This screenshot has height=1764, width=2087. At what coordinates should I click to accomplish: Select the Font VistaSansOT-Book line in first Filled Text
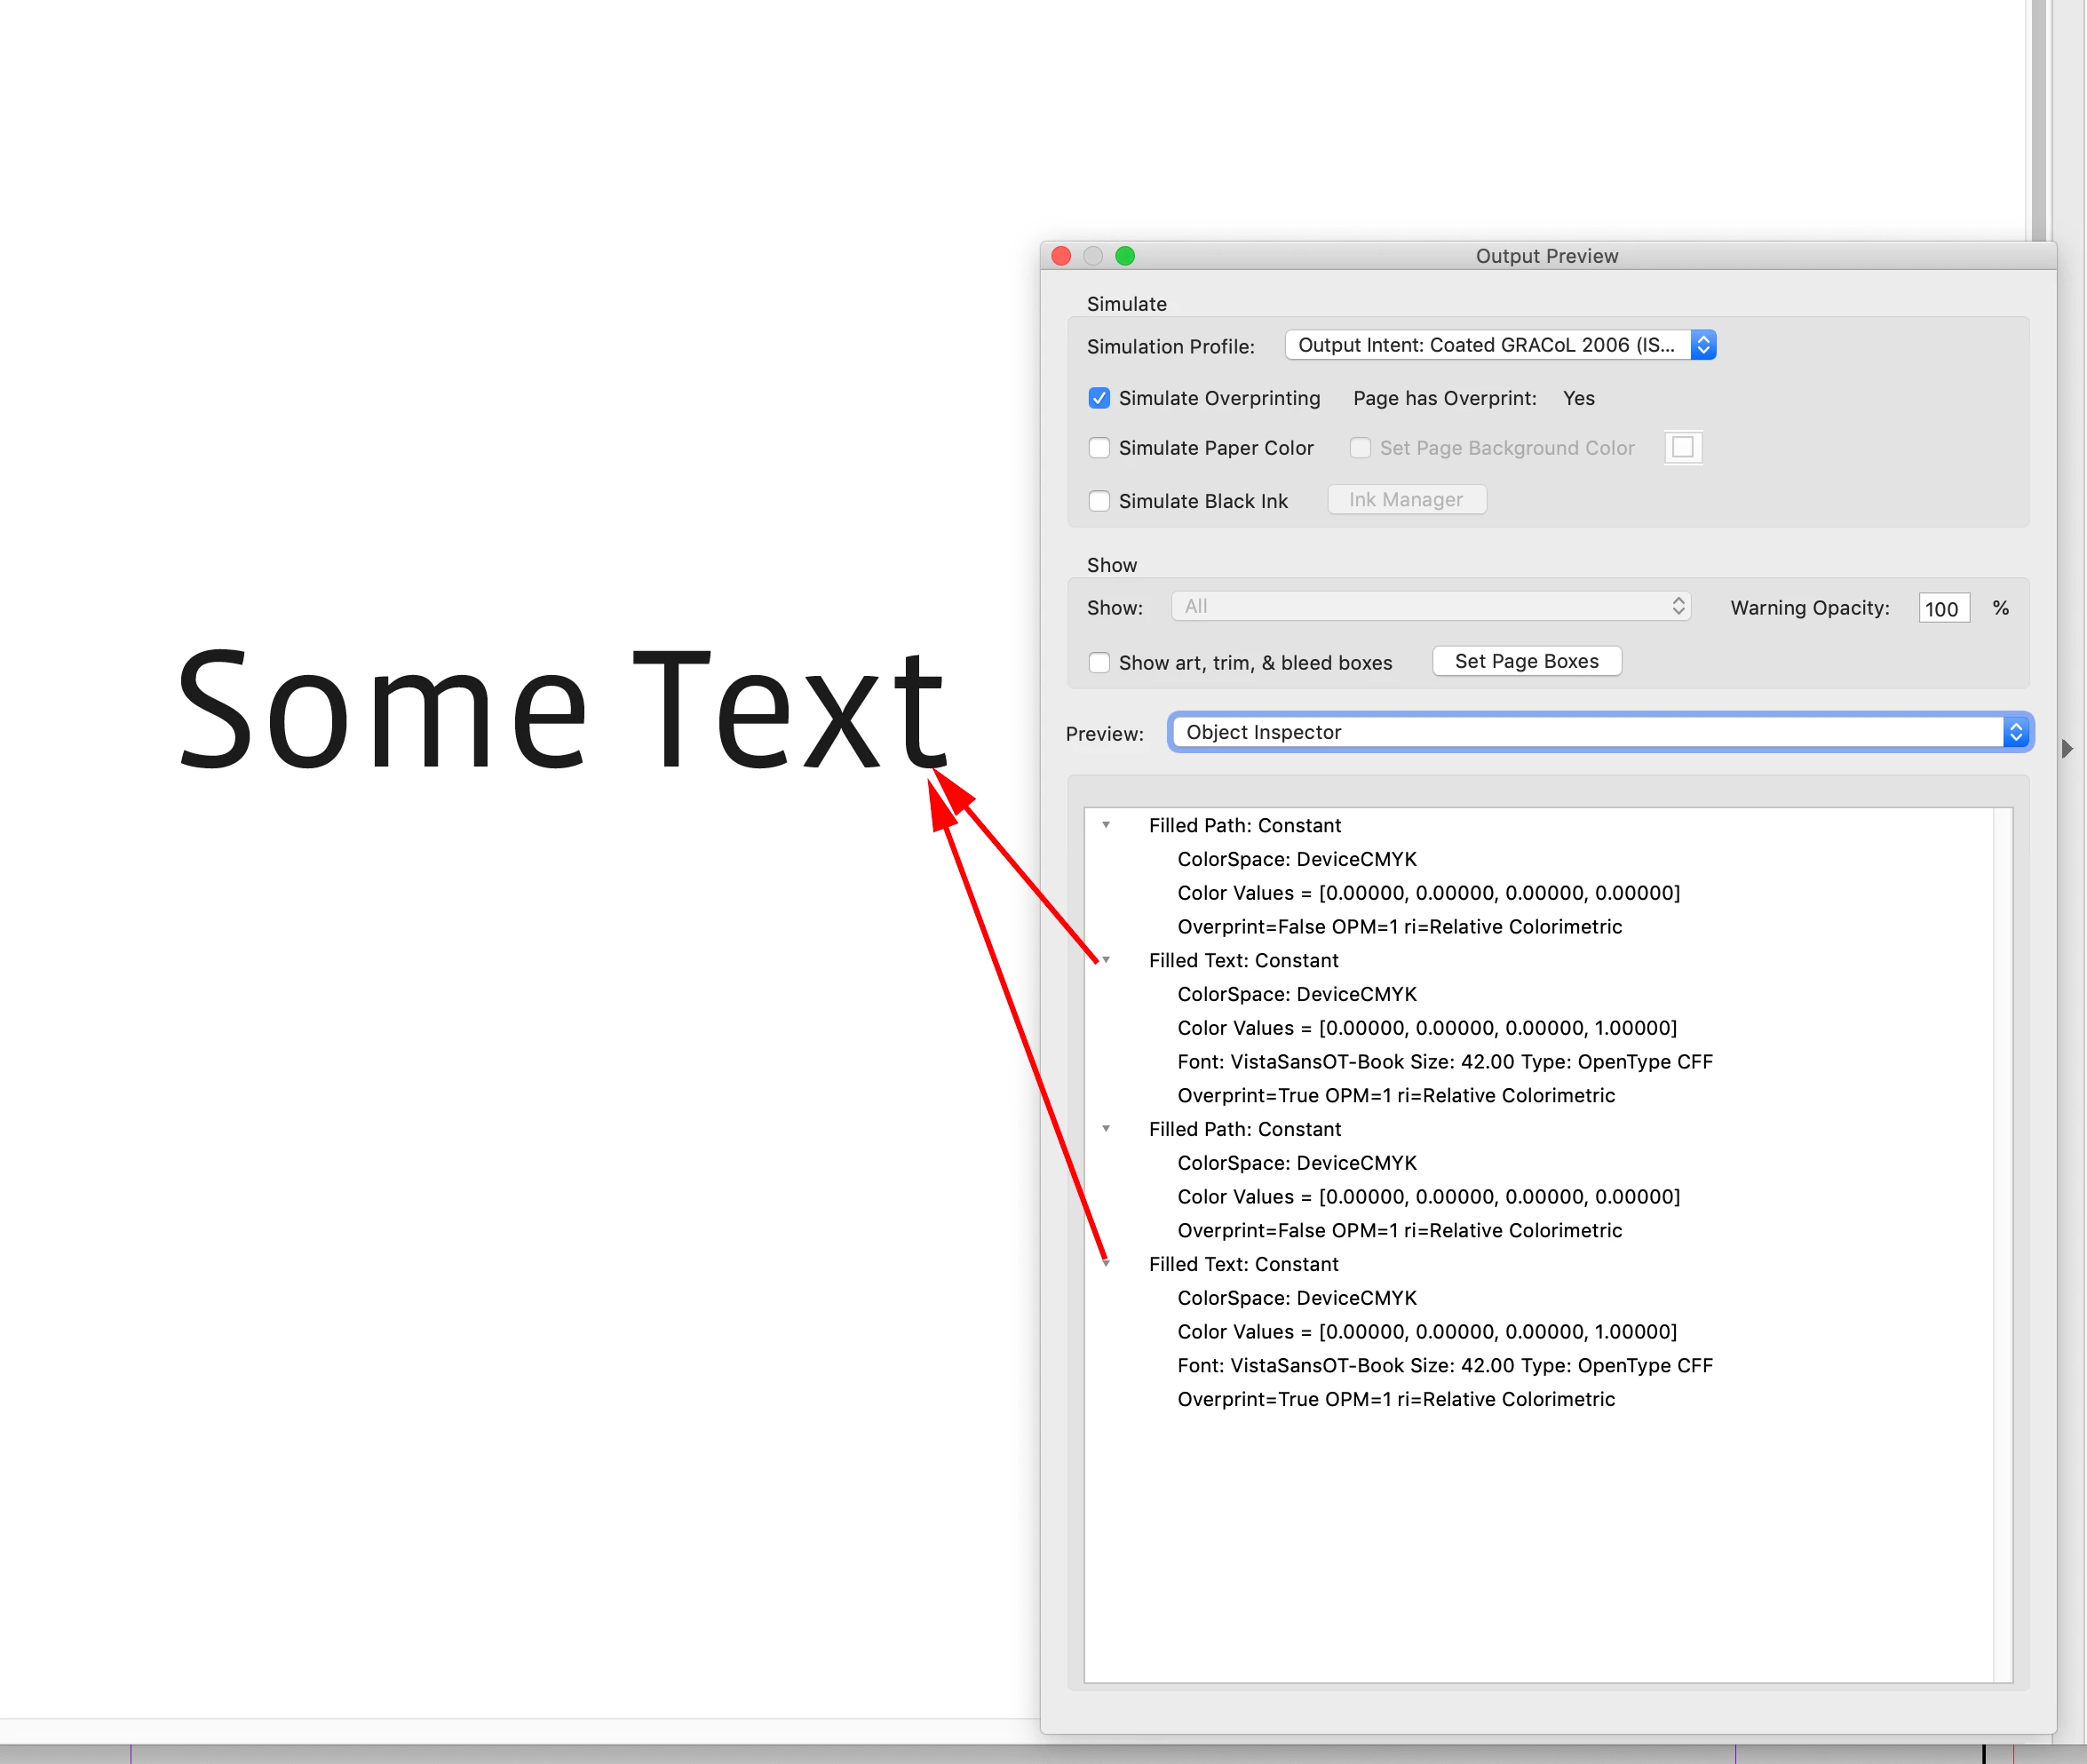point(1444,1062)
